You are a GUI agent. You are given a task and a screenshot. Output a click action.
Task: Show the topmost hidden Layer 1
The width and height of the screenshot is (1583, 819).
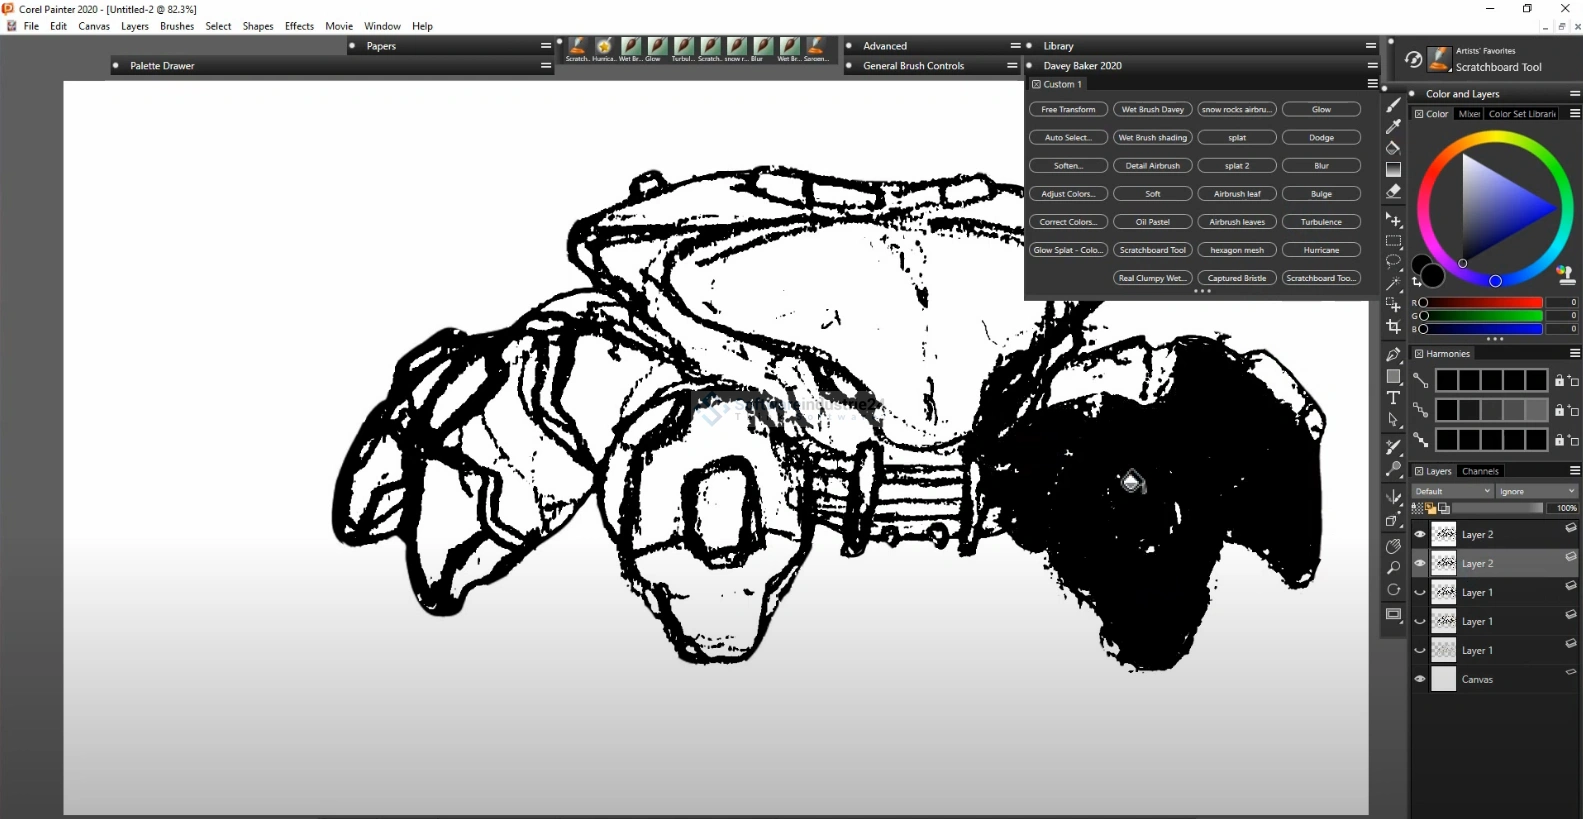coord(1420,592)
